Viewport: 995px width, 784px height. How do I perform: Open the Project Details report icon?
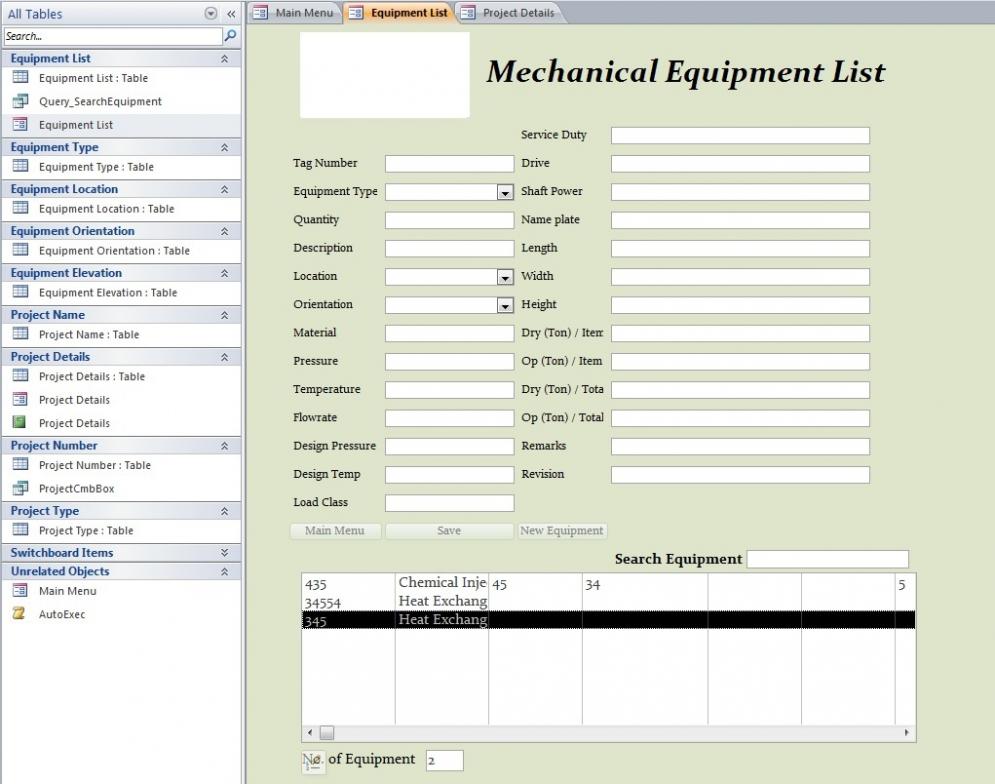coord(20,423)
